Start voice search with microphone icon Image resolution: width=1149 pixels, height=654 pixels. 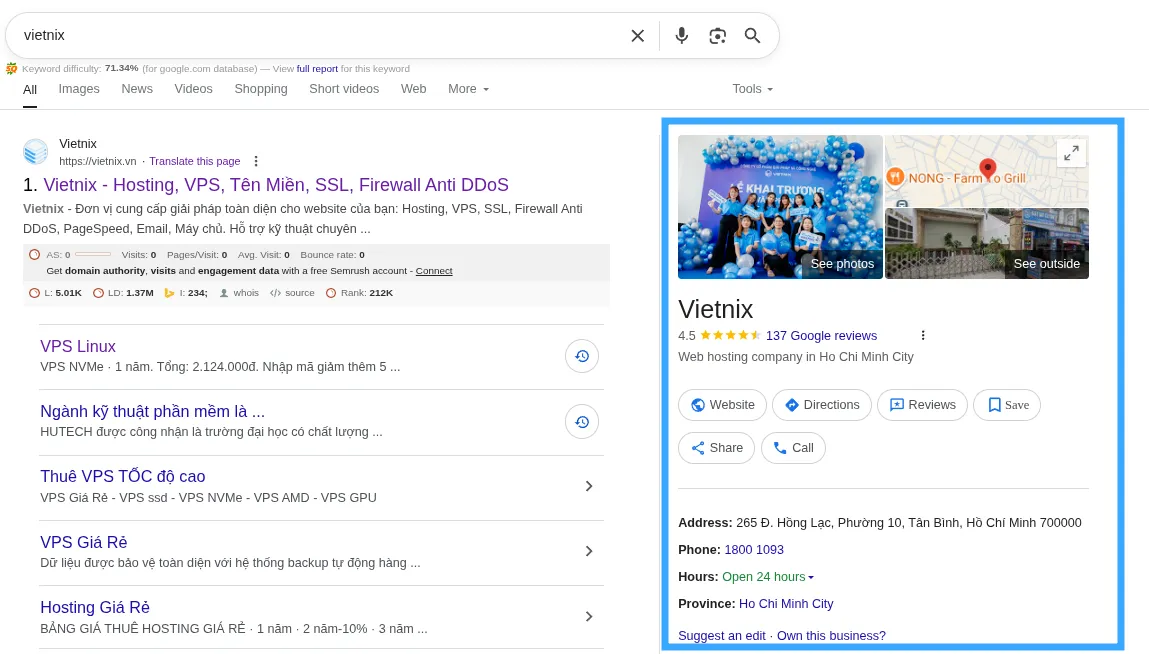coord(682,36)
